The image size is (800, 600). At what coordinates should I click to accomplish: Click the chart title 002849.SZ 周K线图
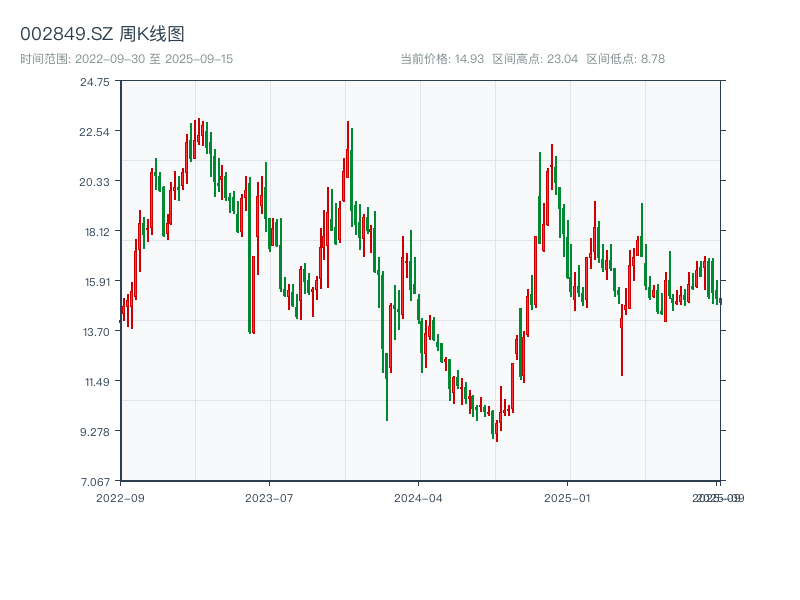tap(102, 34)
